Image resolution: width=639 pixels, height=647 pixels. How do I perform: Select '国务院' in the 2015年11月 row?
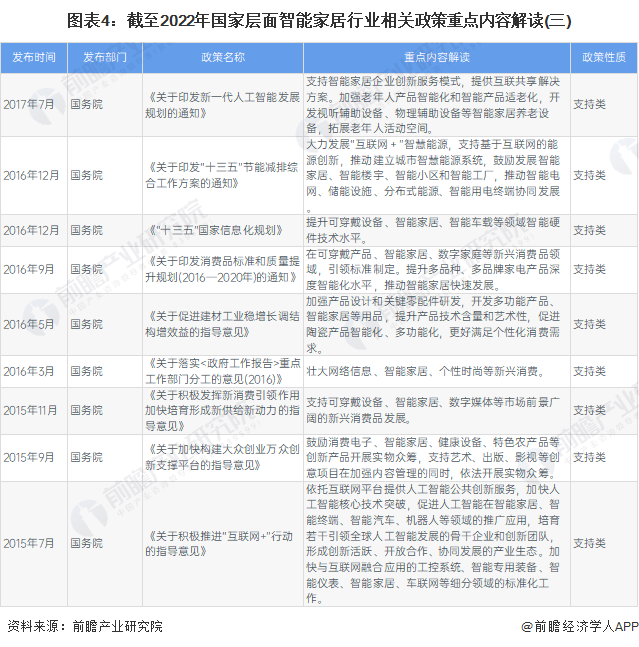86,411
